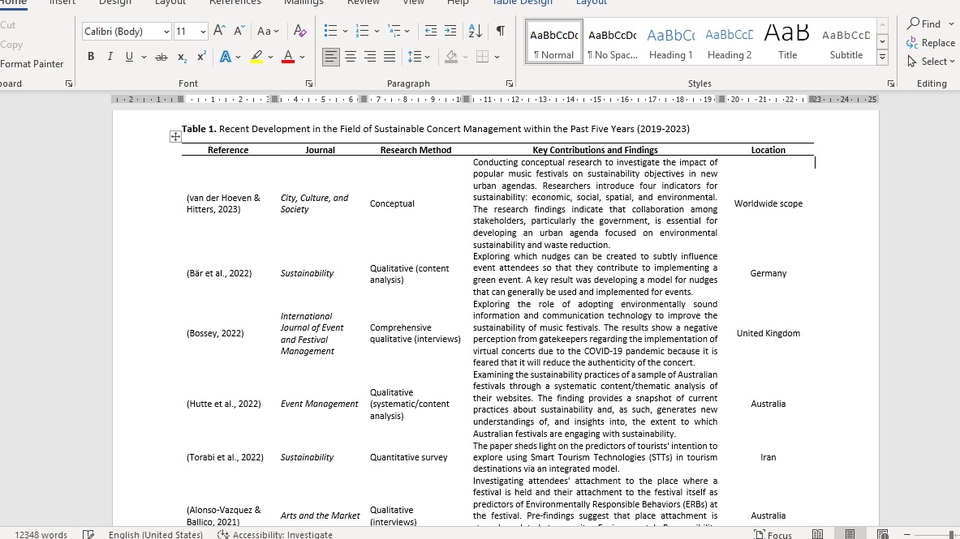Toggle bold formatting
Image resolution: width=960 pixels, height=539 pixels.
pyautogui.click(x=91, y=57)
